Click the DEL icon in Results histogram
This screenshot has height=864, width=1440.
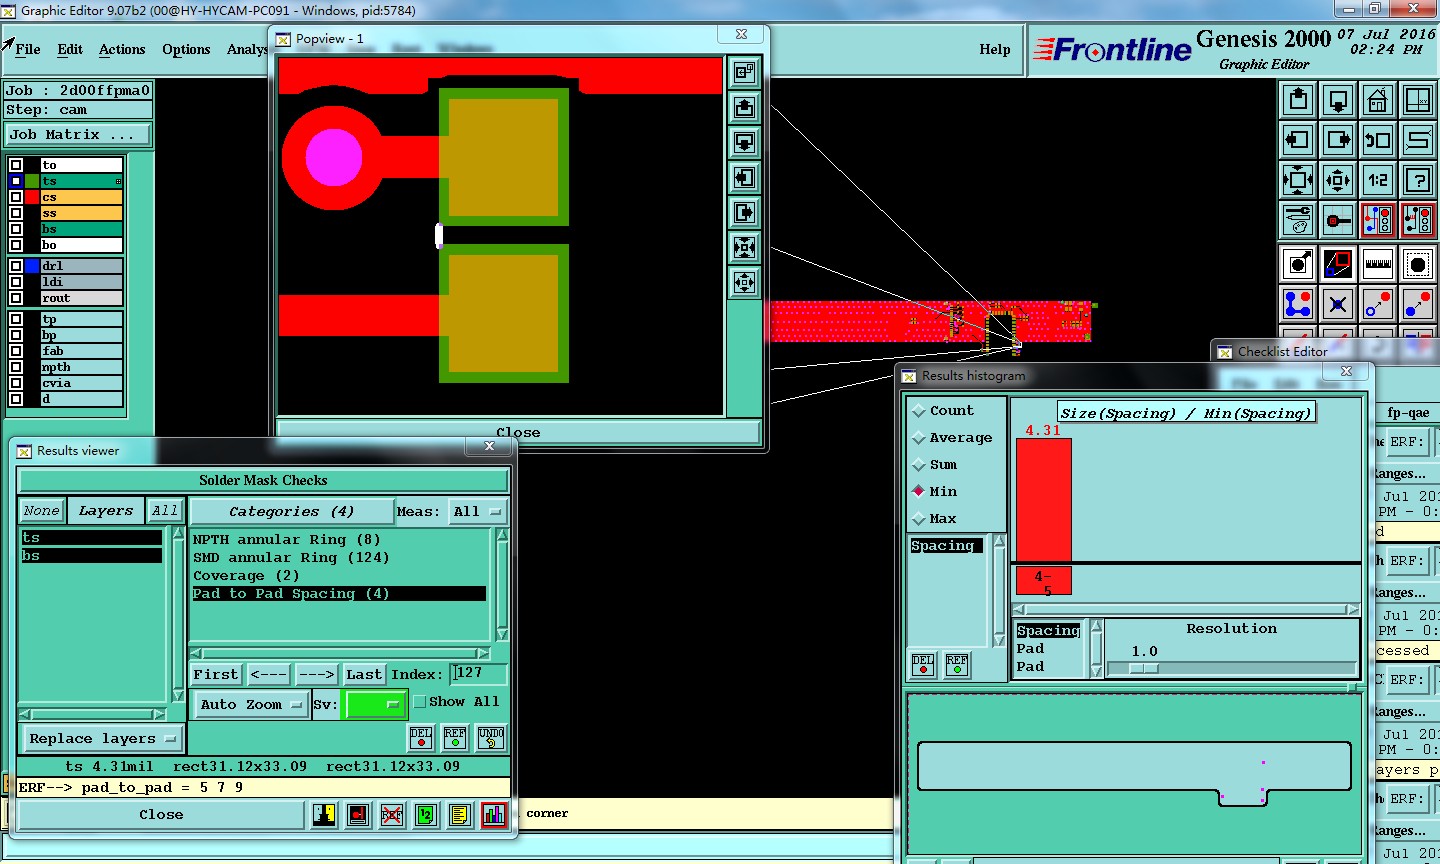coord(923,664)
